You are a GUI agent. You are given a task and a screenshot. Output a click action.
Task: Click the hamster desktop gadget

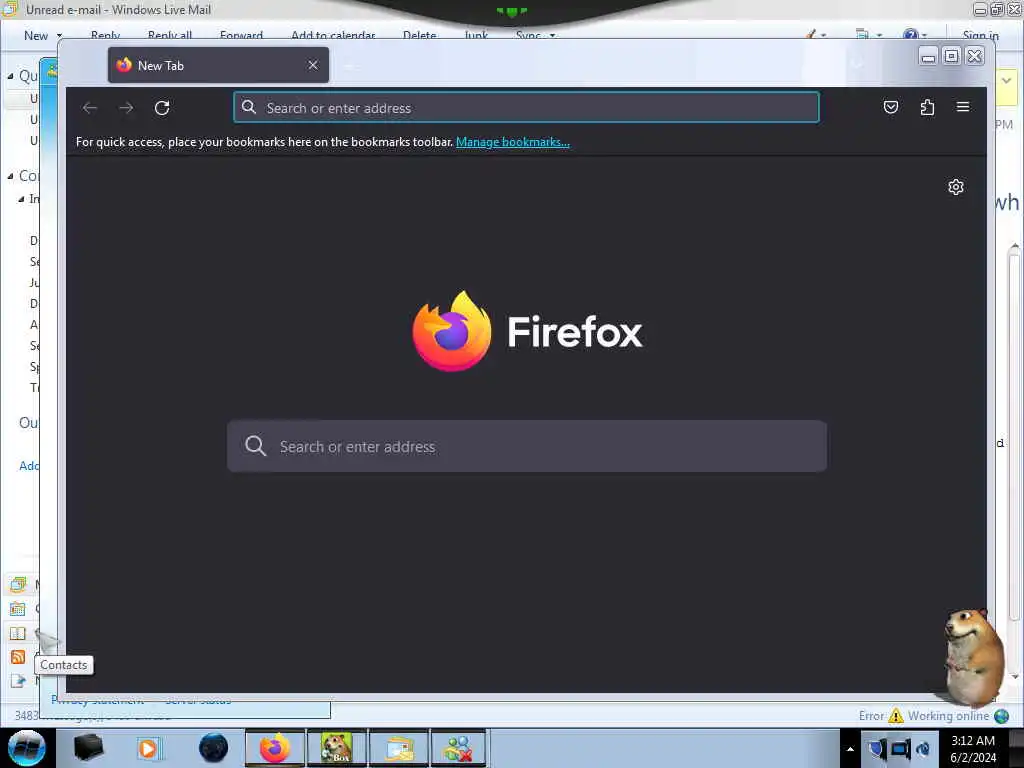coord(974,656)
